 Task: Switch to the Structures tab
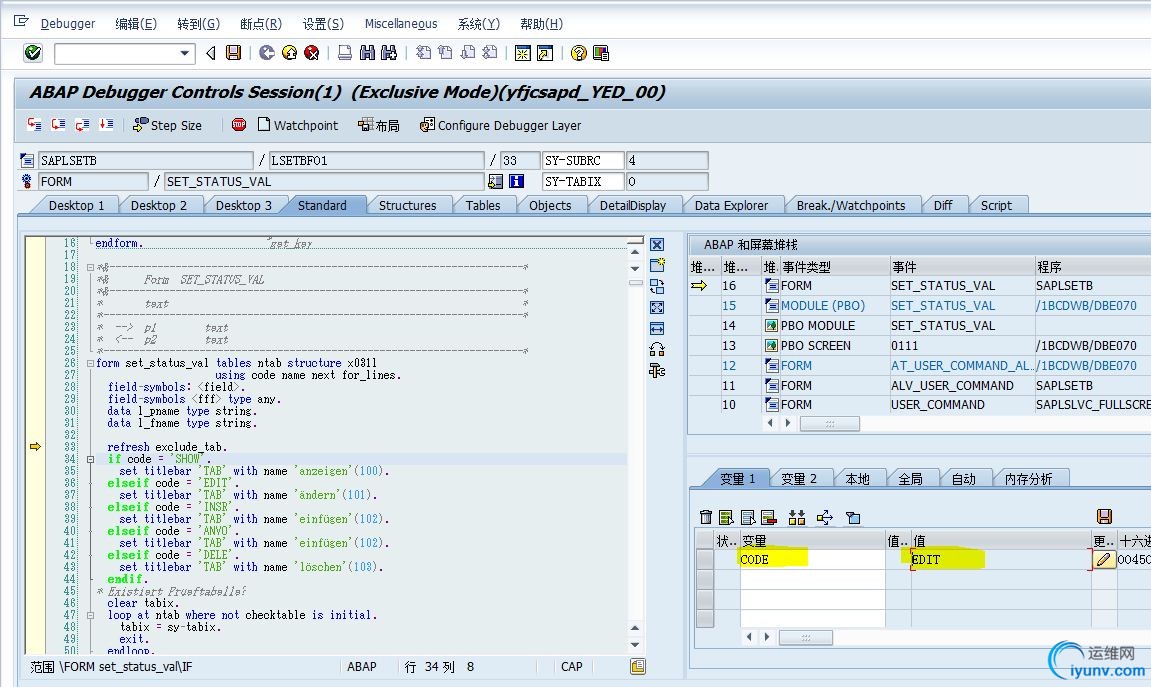pos(407,206)
